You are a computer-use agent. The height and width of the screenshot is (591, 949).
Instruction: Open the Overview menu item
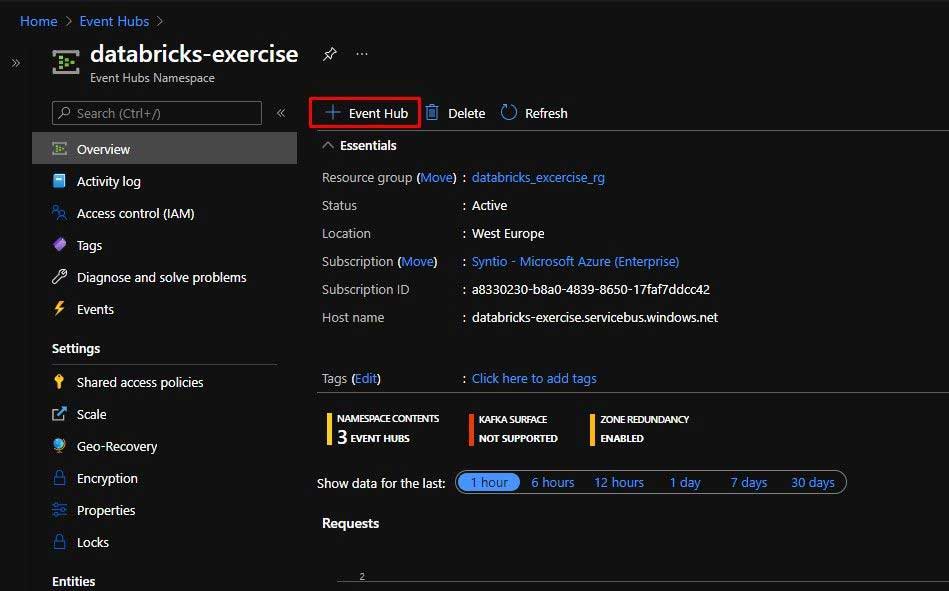tap(165, 149)
